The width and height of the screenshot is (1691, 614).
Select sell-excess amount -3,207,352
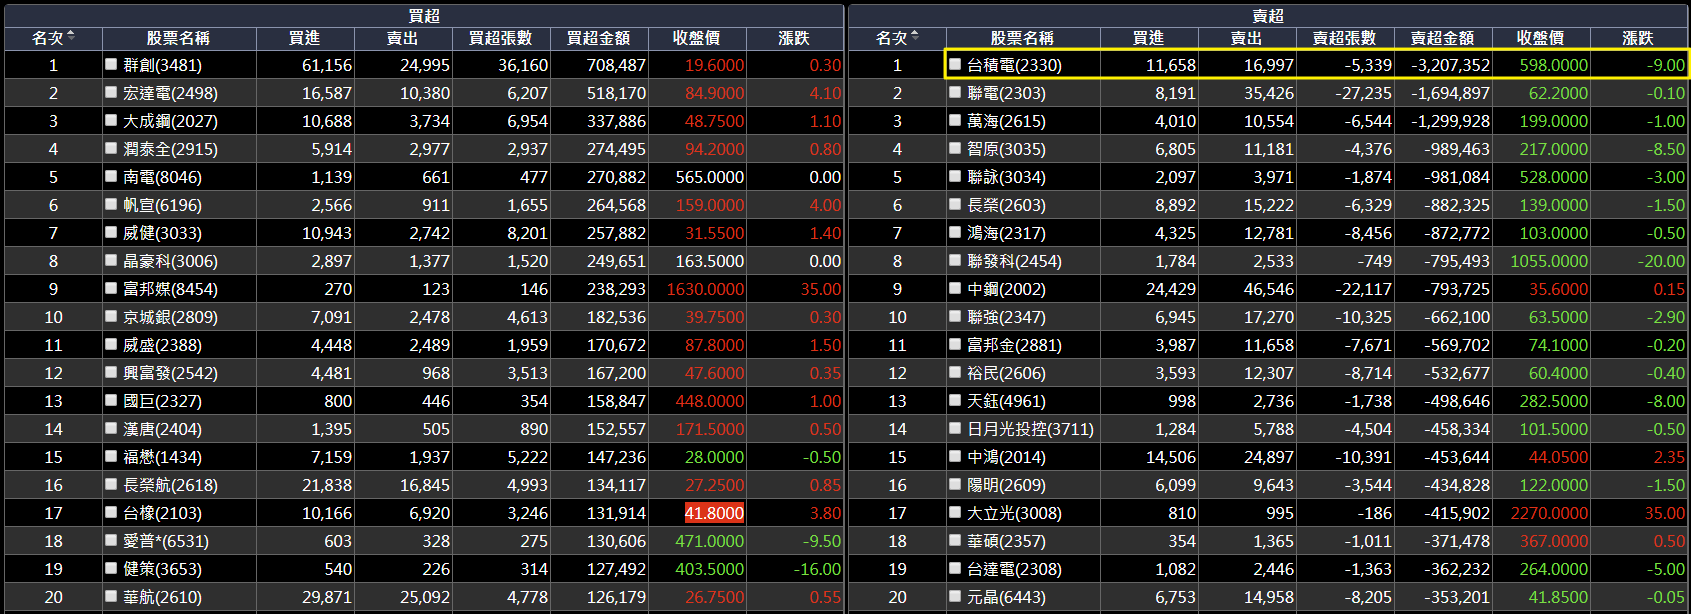pyautogui.click(x=1450, y=65)
